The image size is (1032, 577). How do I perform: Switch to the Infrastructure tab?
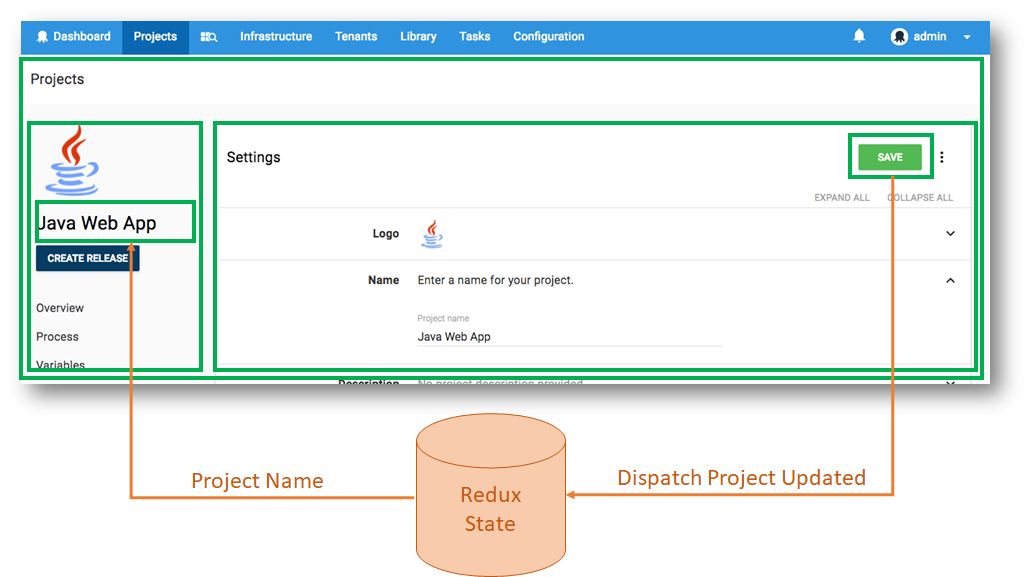(x=276, y=36)
